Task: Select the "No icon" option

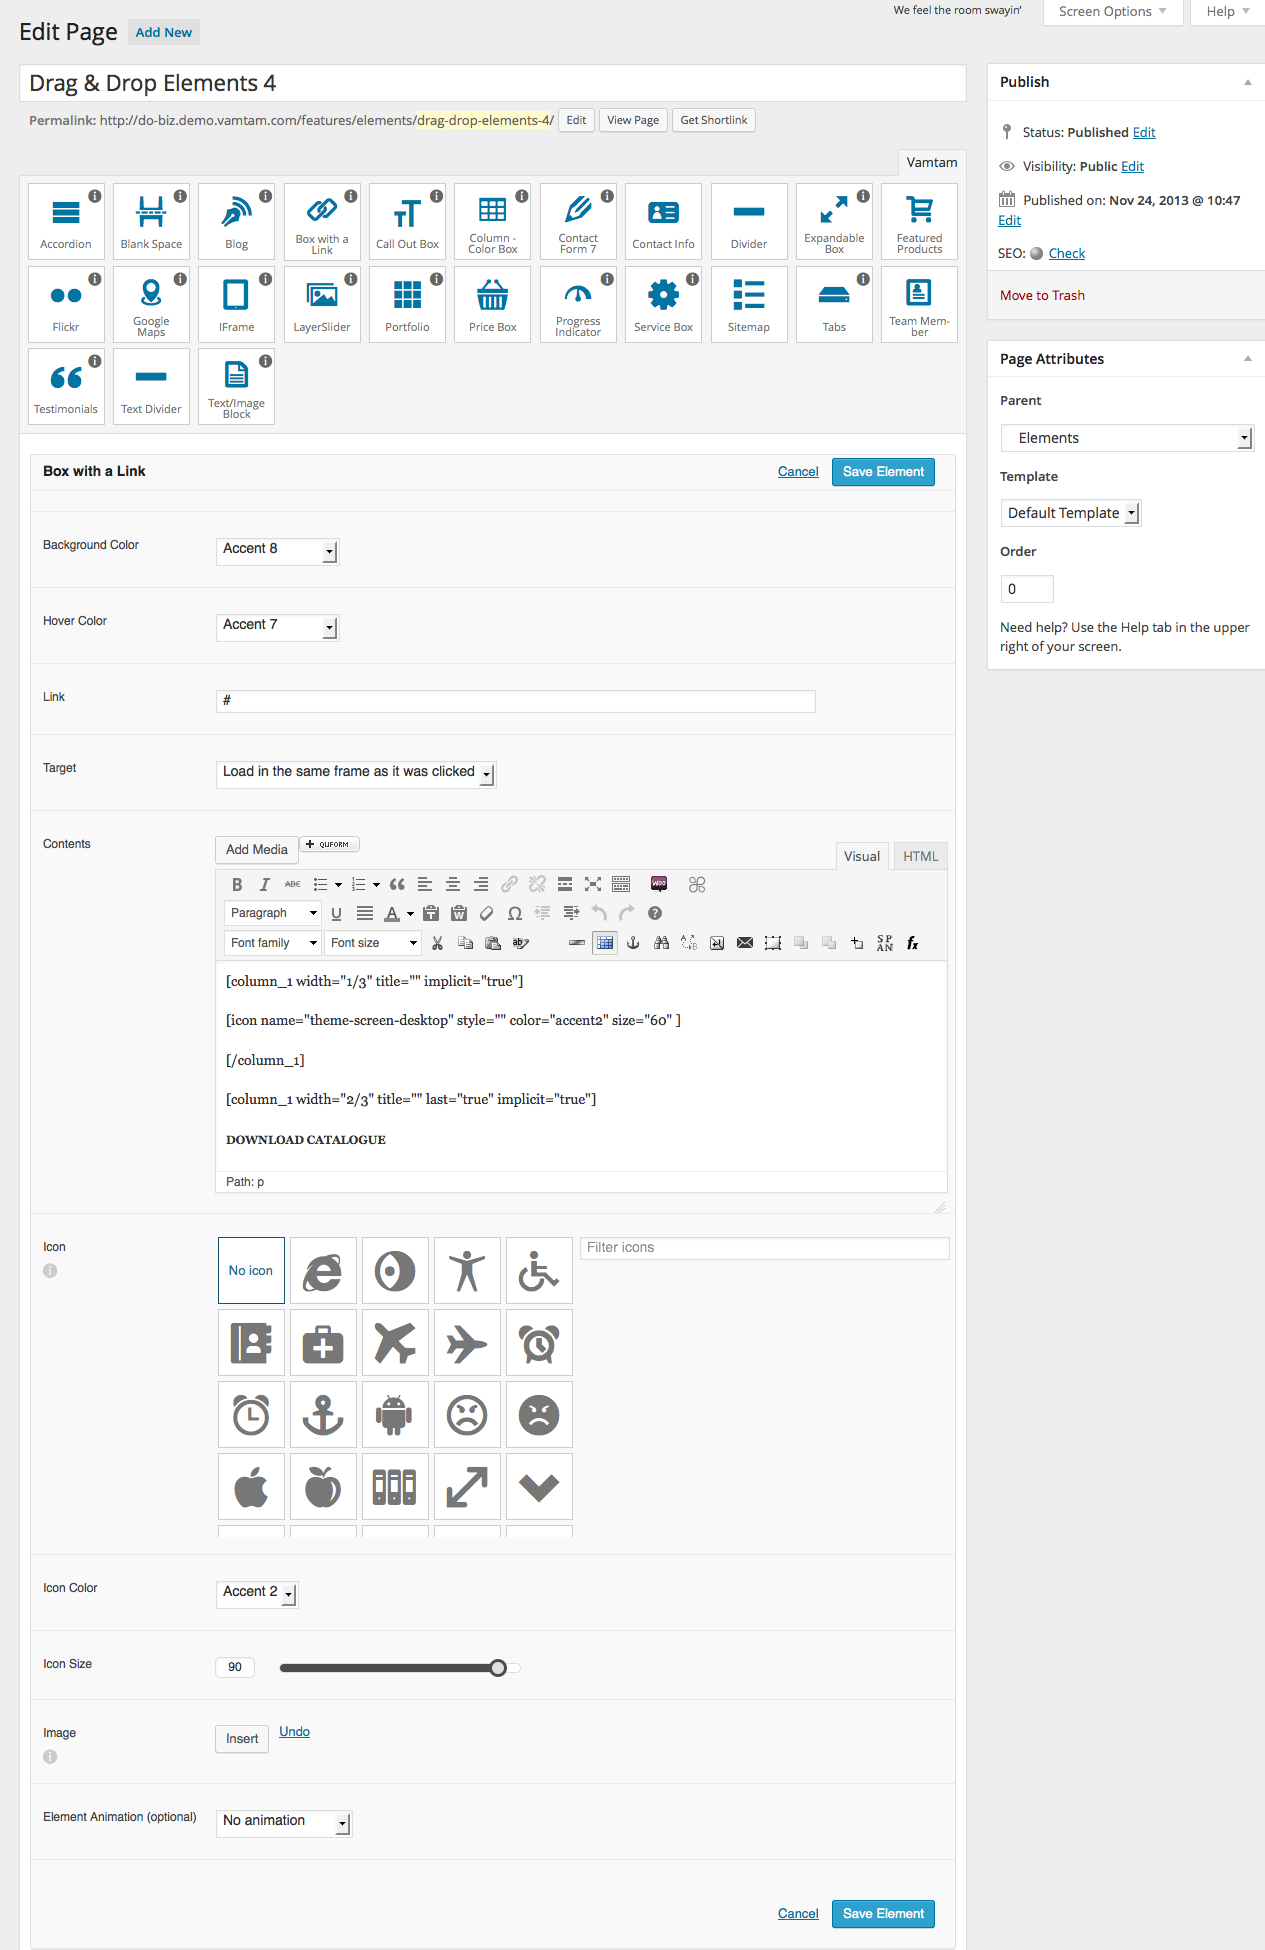Action: coord(251,1271)
